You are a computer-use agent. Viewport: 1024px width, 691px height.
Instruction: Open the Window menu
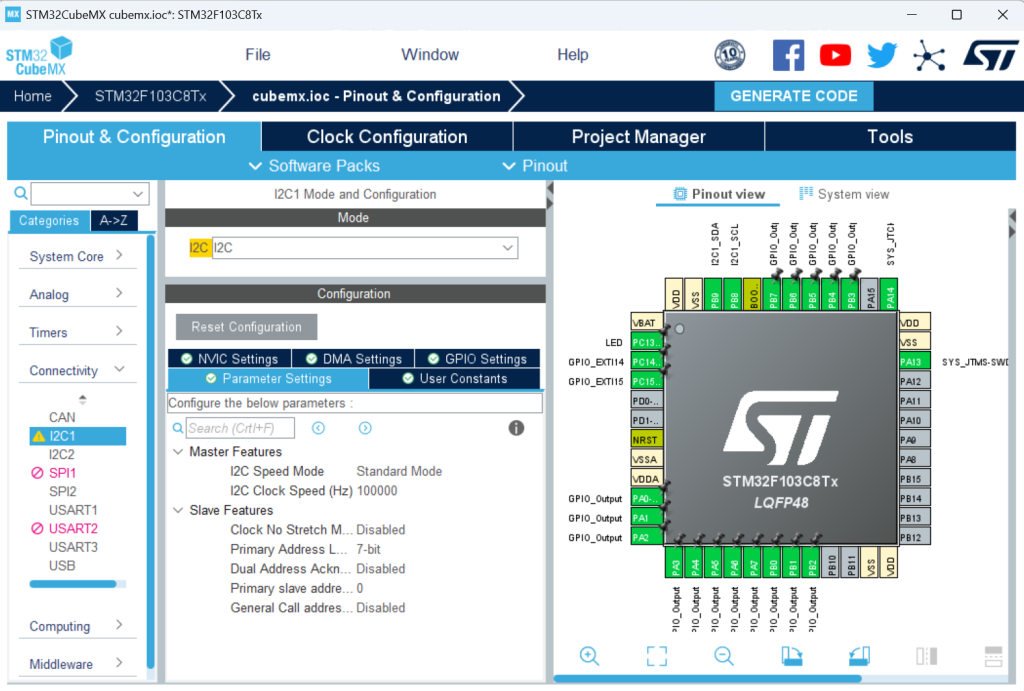[430, 55]
